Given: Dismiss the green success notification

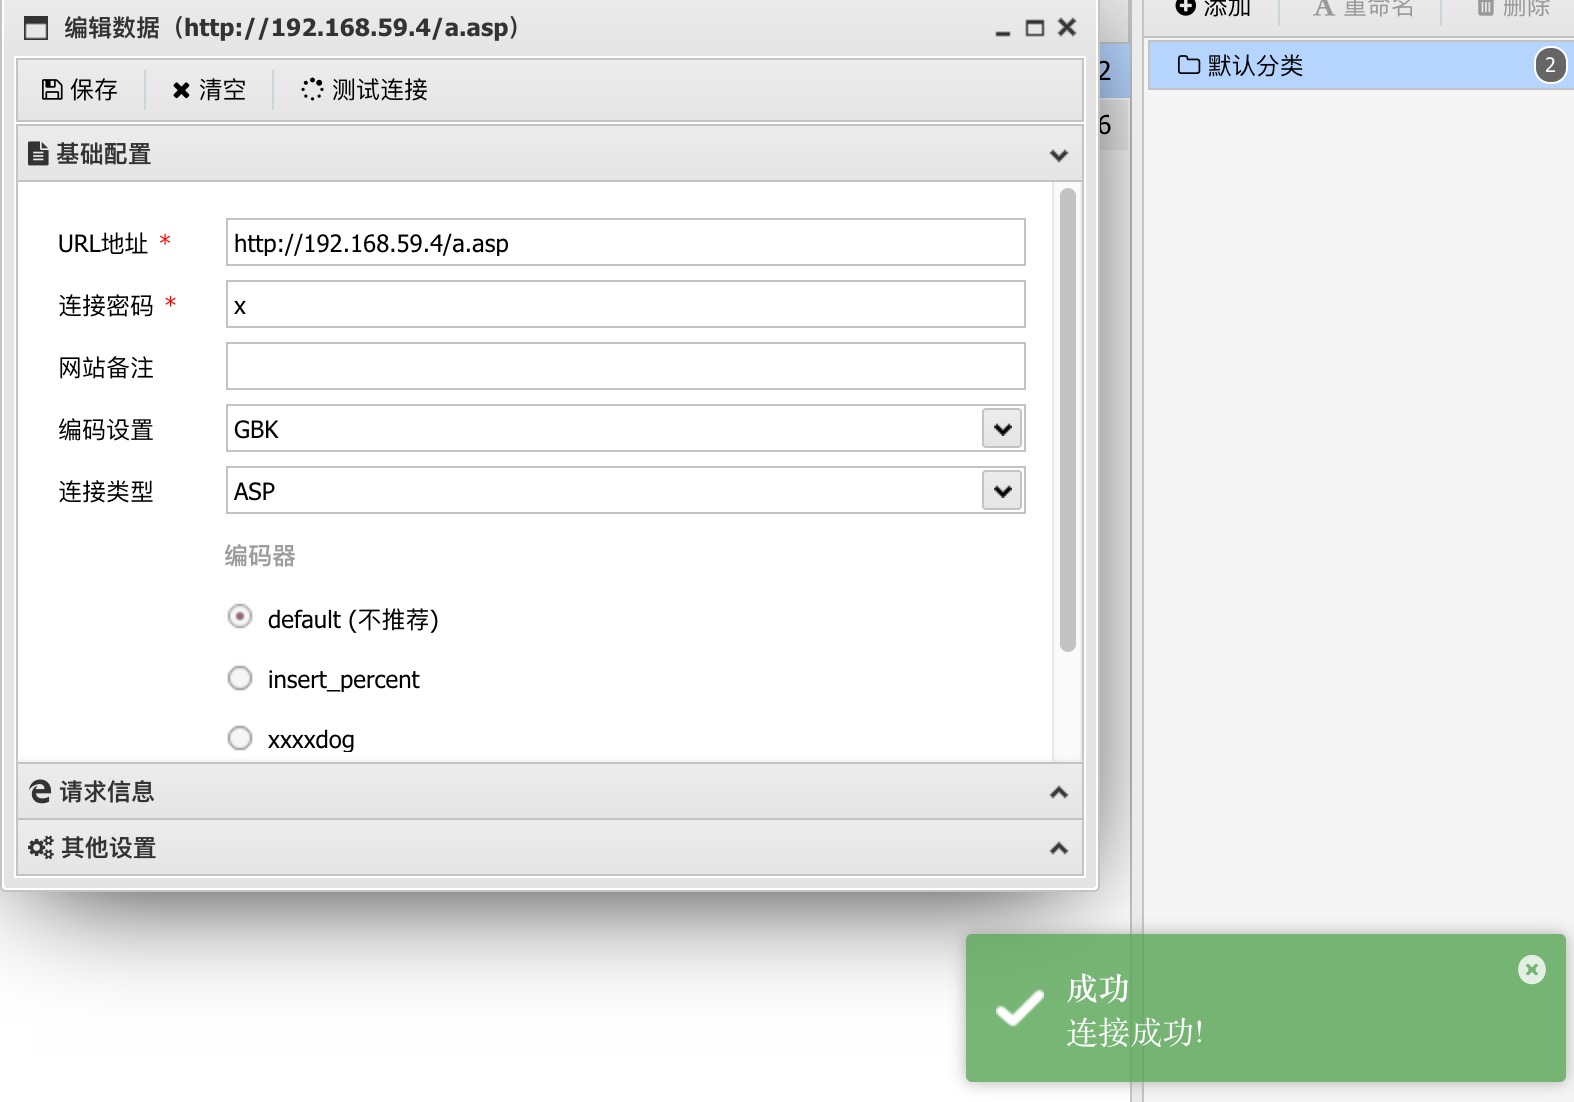Looking at the screenshot, I should [1531, 969].
